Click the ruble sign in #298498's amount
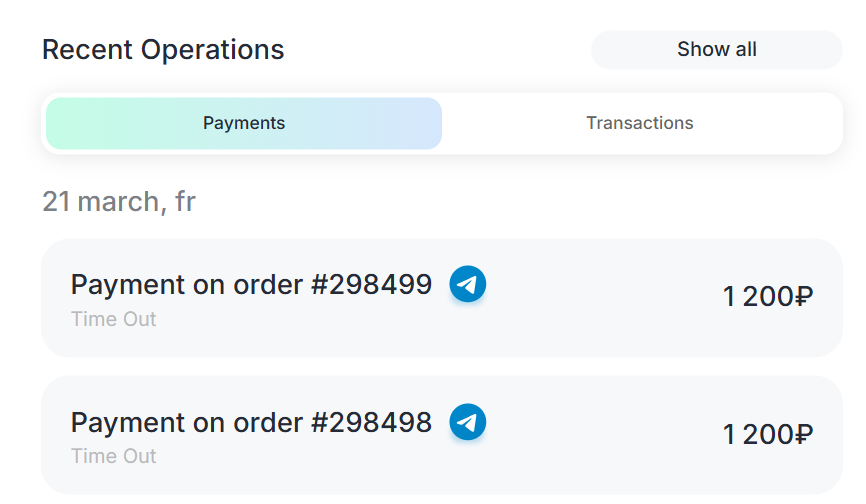This screenshot has width=866, height=504. click(803, 435)
